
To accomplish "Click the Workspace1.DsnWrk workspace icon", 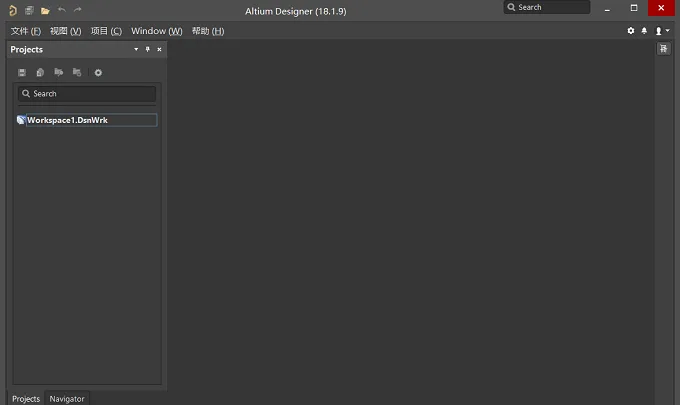I will [x=21, y=120].
